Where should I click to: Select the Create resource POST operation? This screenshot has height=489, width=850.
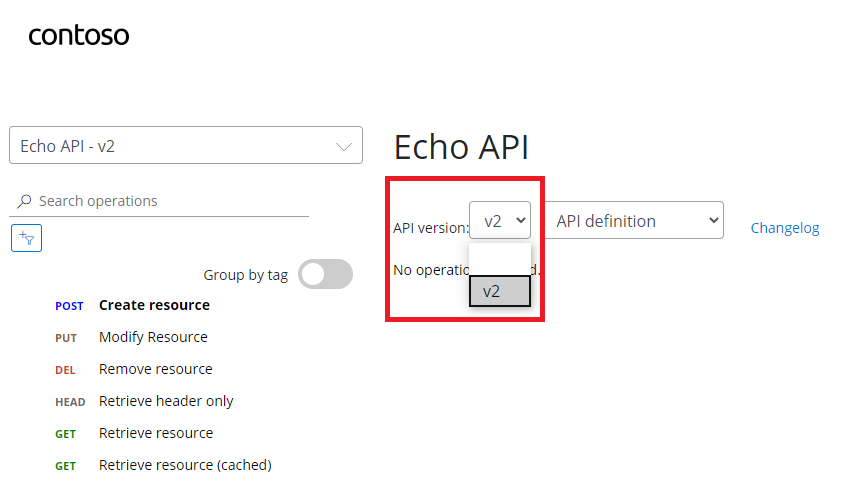pyautogui.click(x=154, y=305)
